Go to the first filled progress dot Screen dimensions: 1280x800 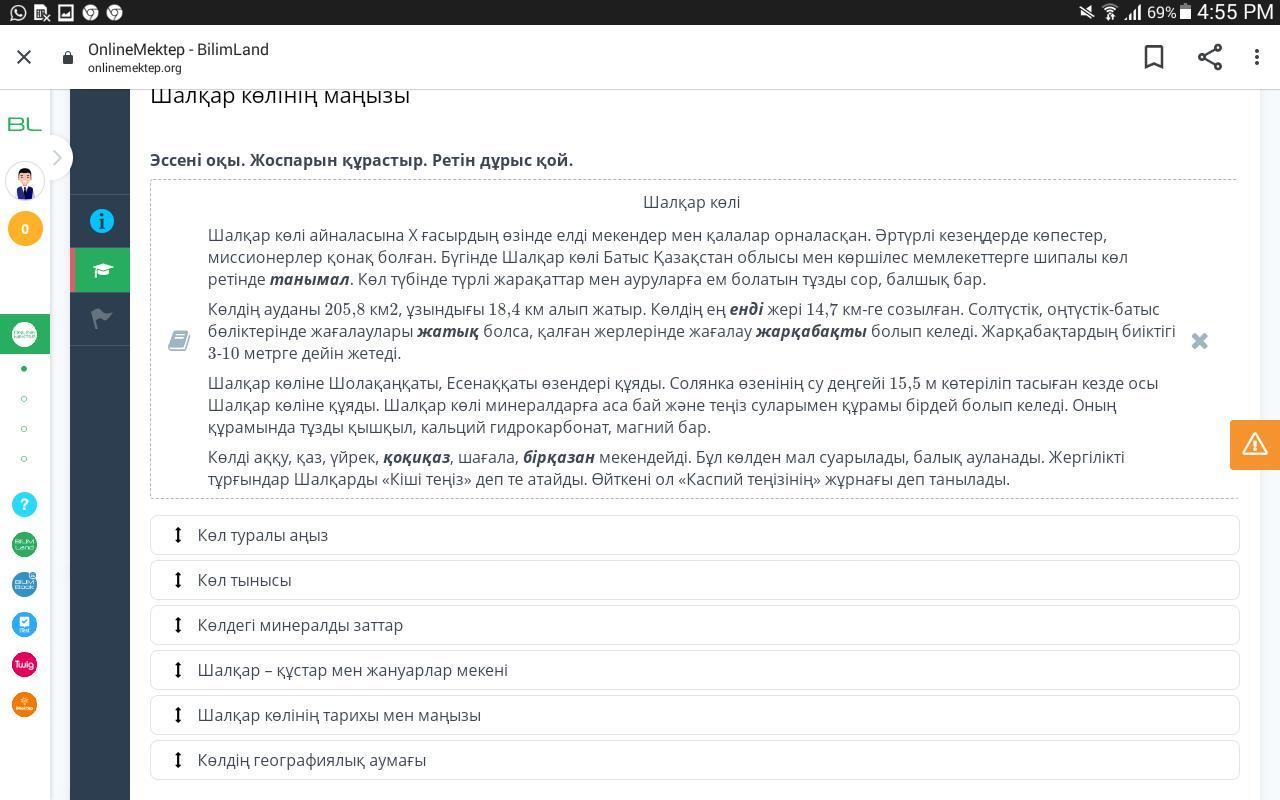[24, 368]
